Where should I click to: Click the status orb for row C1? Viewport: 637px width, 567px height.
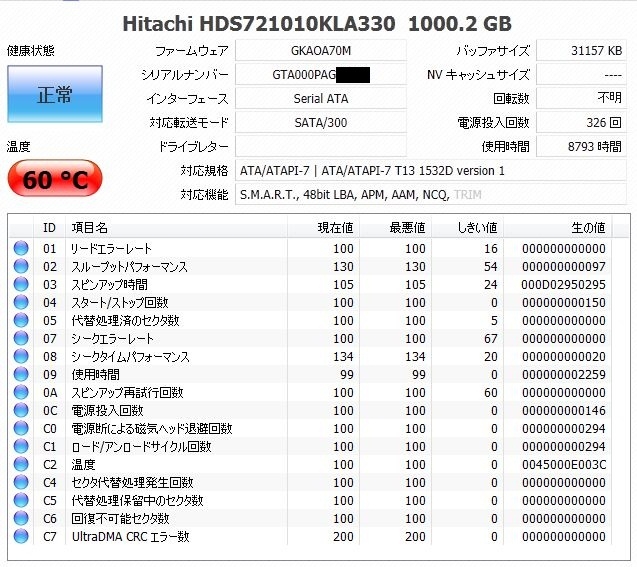pyautogui.click(x=21, y=446)
